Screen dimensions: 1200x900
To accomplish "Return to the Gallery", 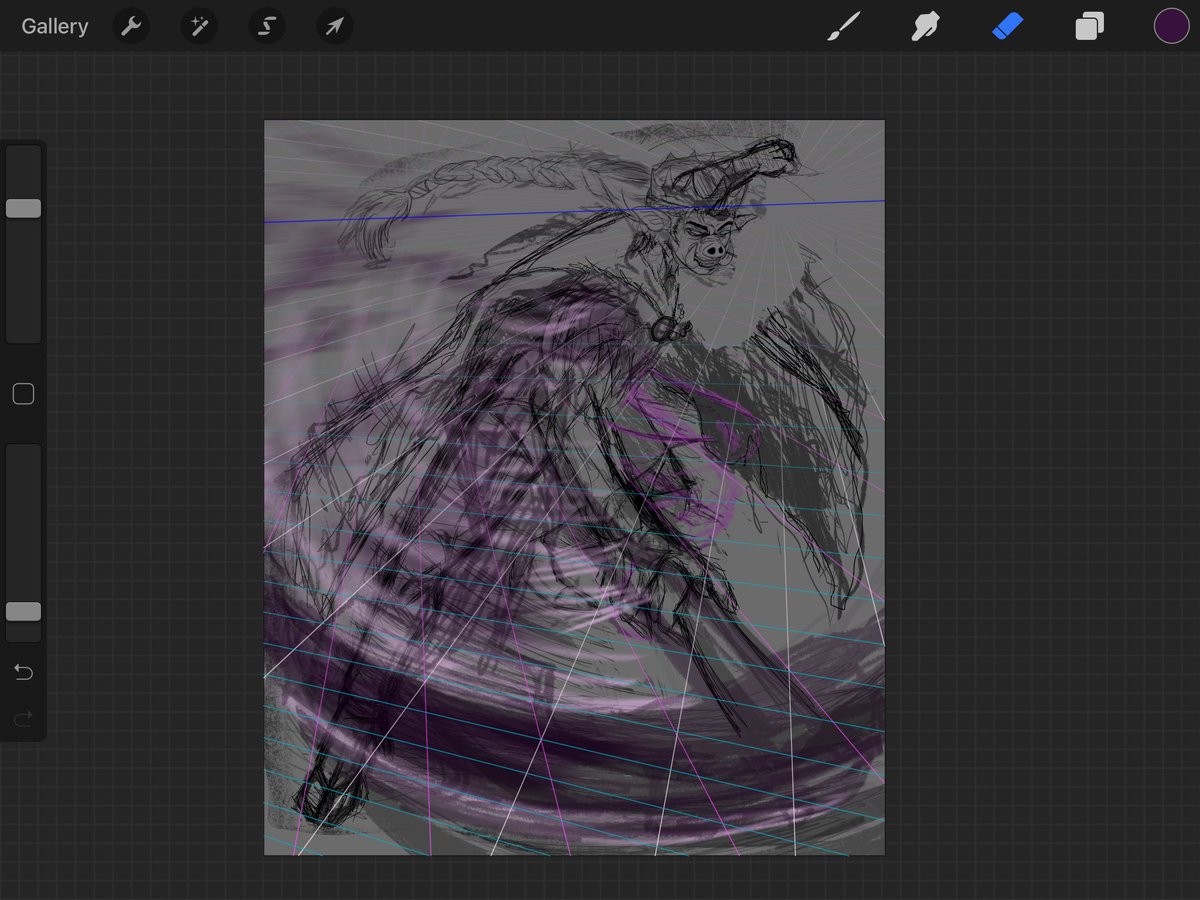I will (55, 26).
